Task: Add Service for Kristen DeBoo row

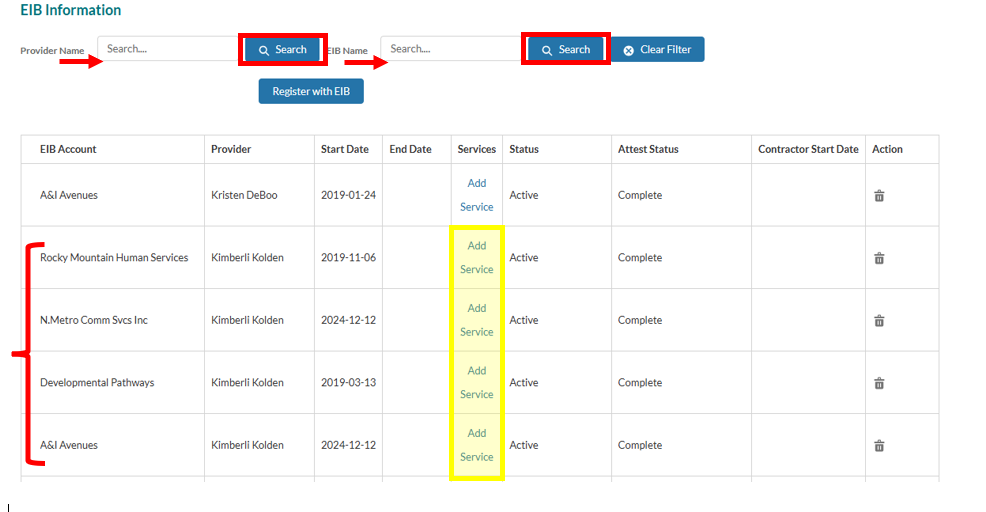Action: 477,195
